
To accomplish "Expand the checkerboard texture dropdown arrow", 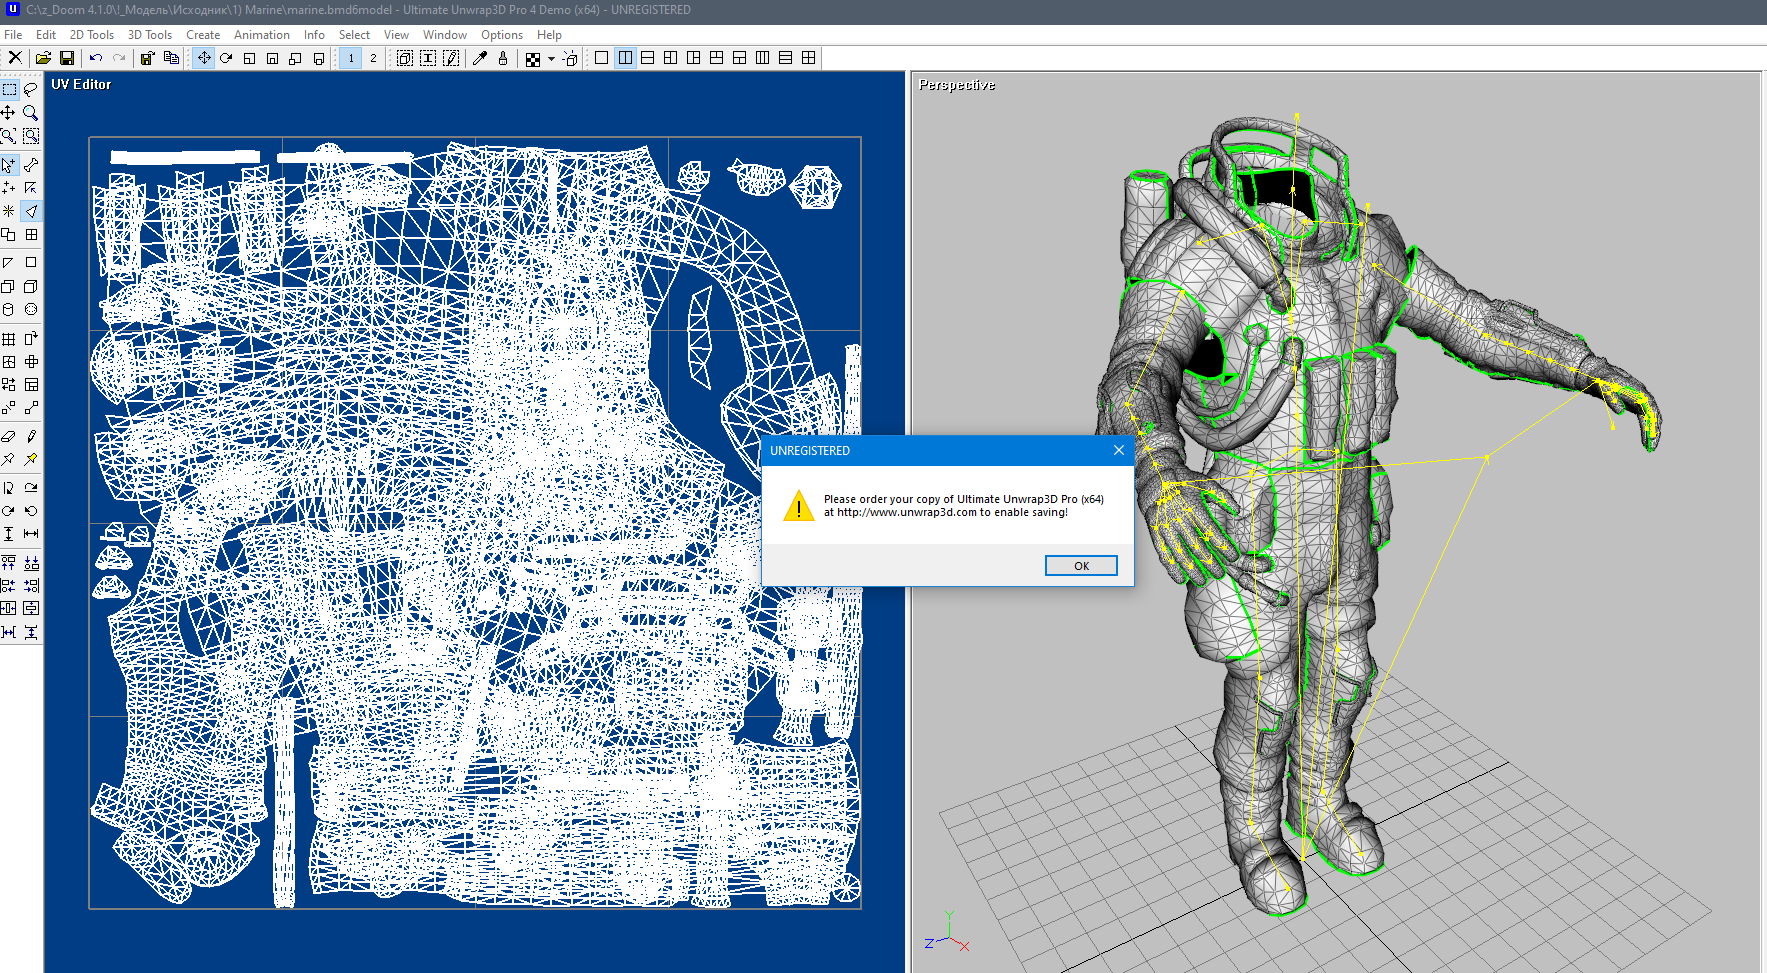I will coord(551,59).
